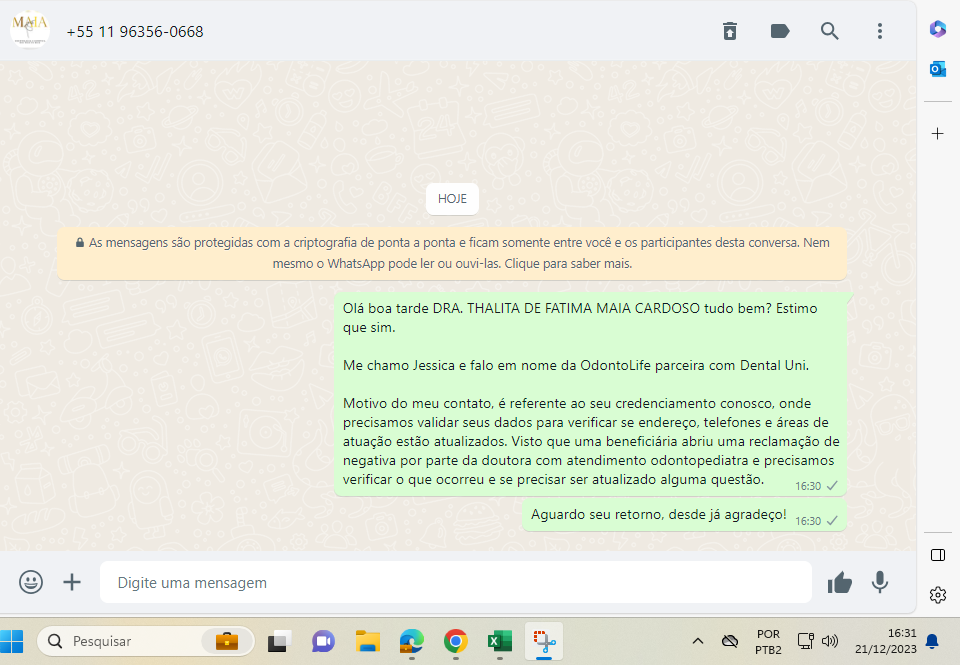Screen dimensions: 960x665
Task: Switch to Microsoft Edge on taskbar
Action: pos(411,641)
